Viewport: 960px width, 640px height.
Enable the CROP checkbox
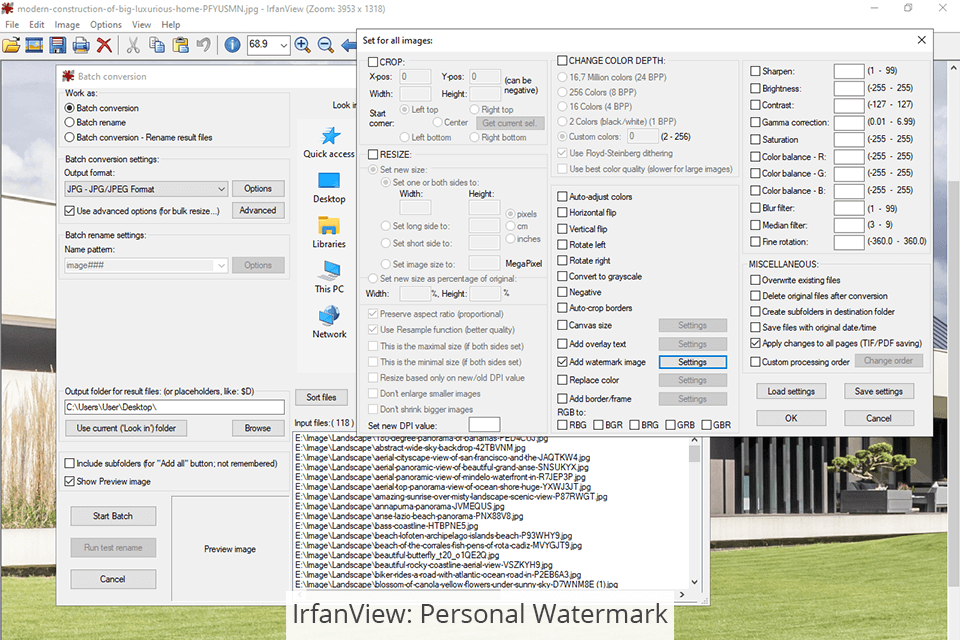pos(373,62)
